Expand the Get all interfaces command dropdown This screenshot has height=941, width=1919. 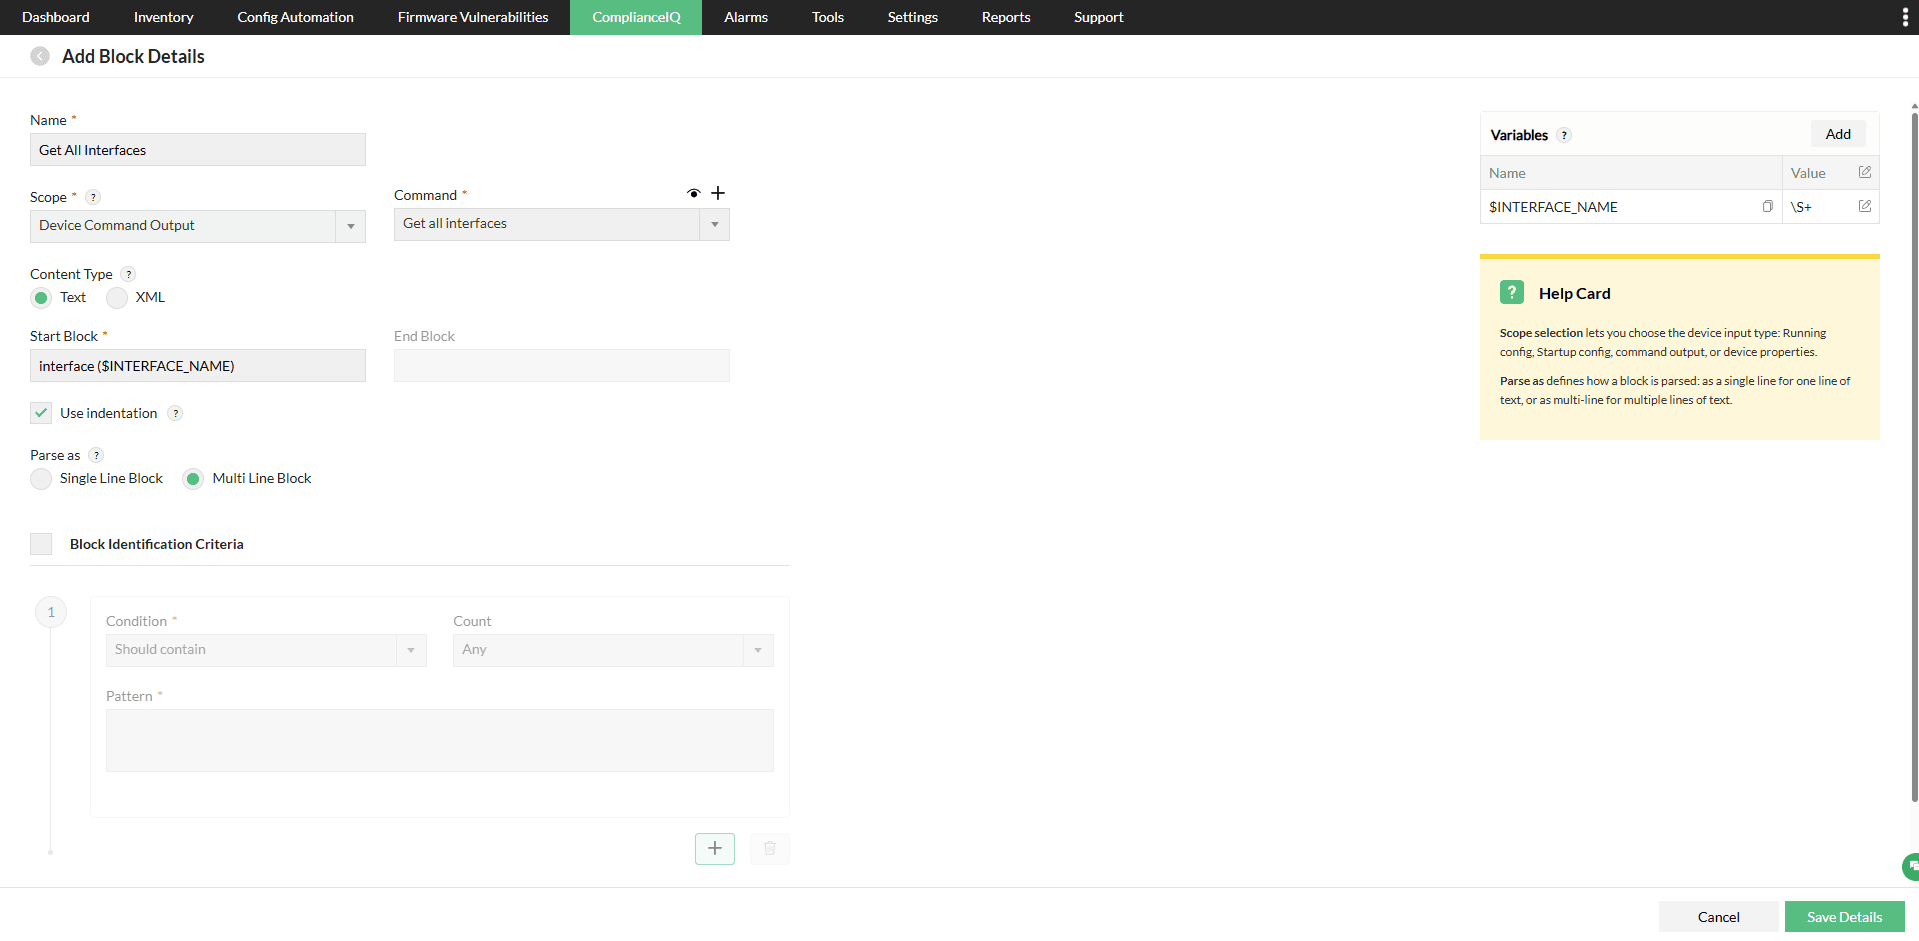point(714,224)
